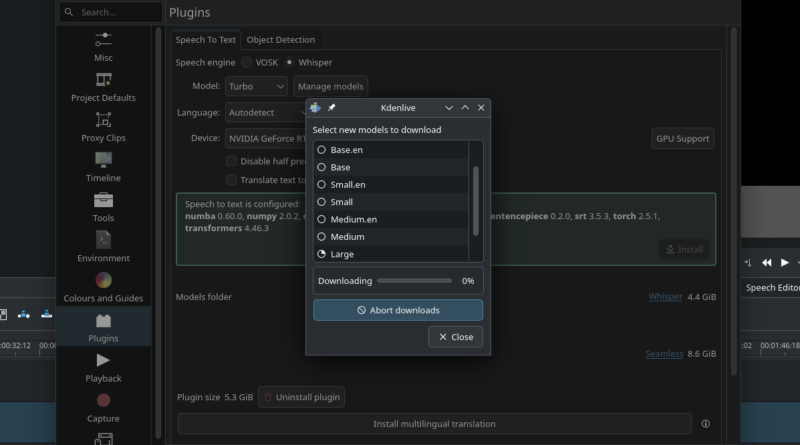
Task: Open Timeline settings category
Action: click(103, 167)
